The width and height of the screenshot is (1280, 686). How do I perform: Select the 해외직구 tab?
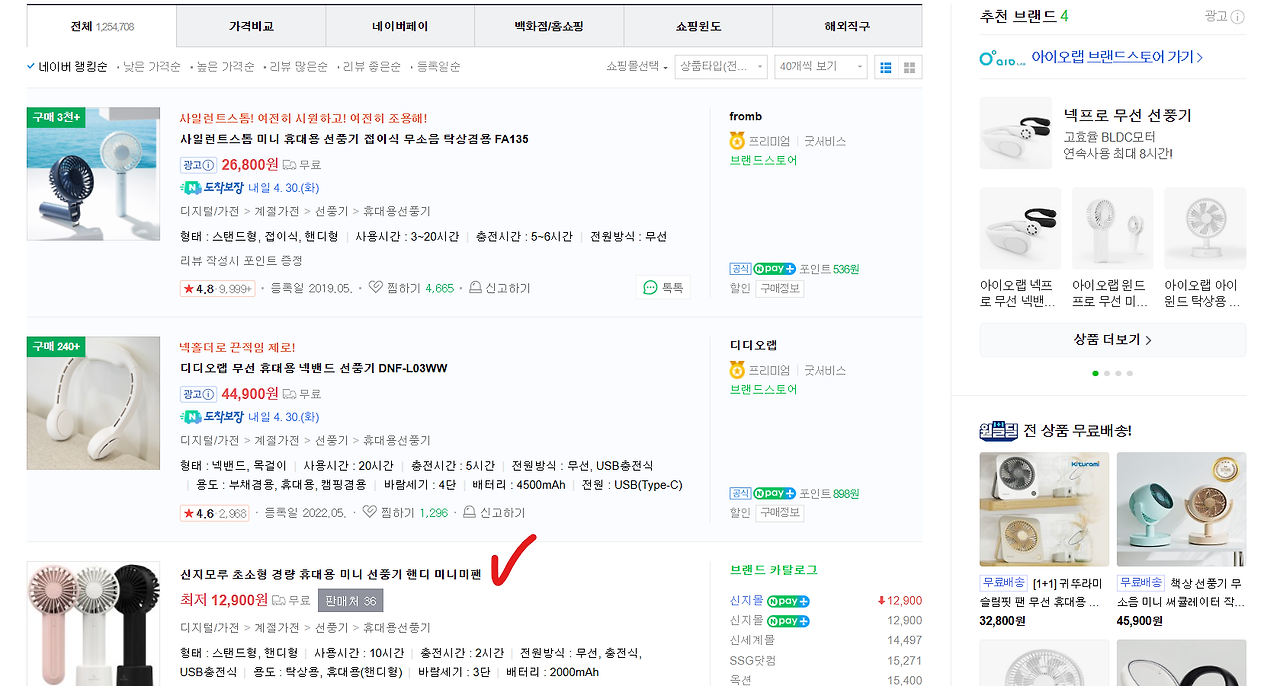[847, 26]
